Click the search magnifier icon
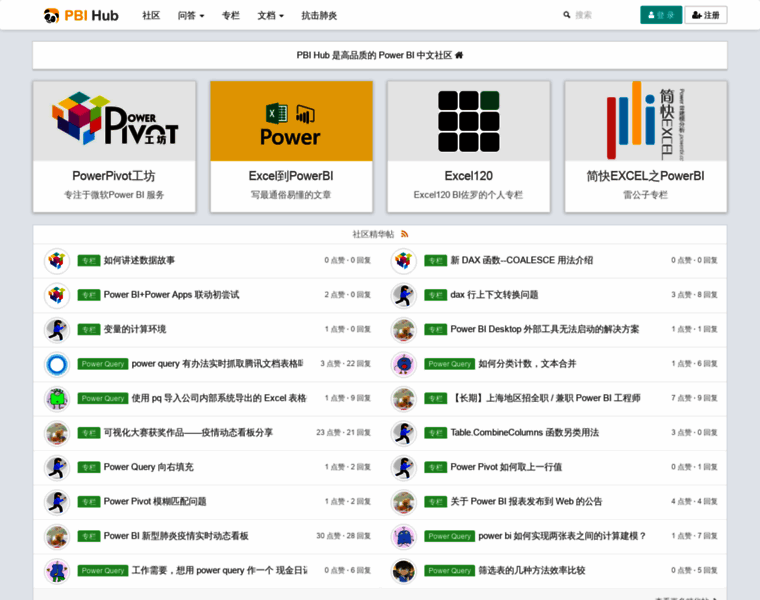 point(566,15)
